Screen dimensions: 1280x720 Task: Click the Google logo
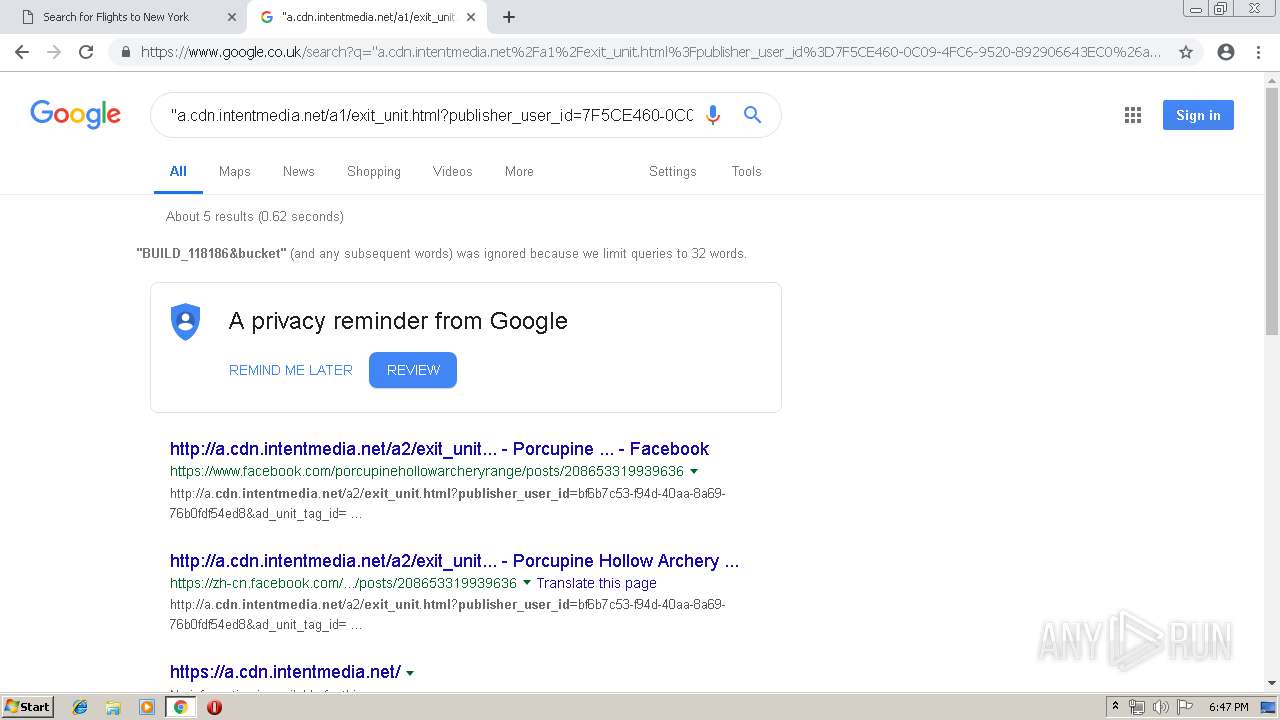pos(76,114)
